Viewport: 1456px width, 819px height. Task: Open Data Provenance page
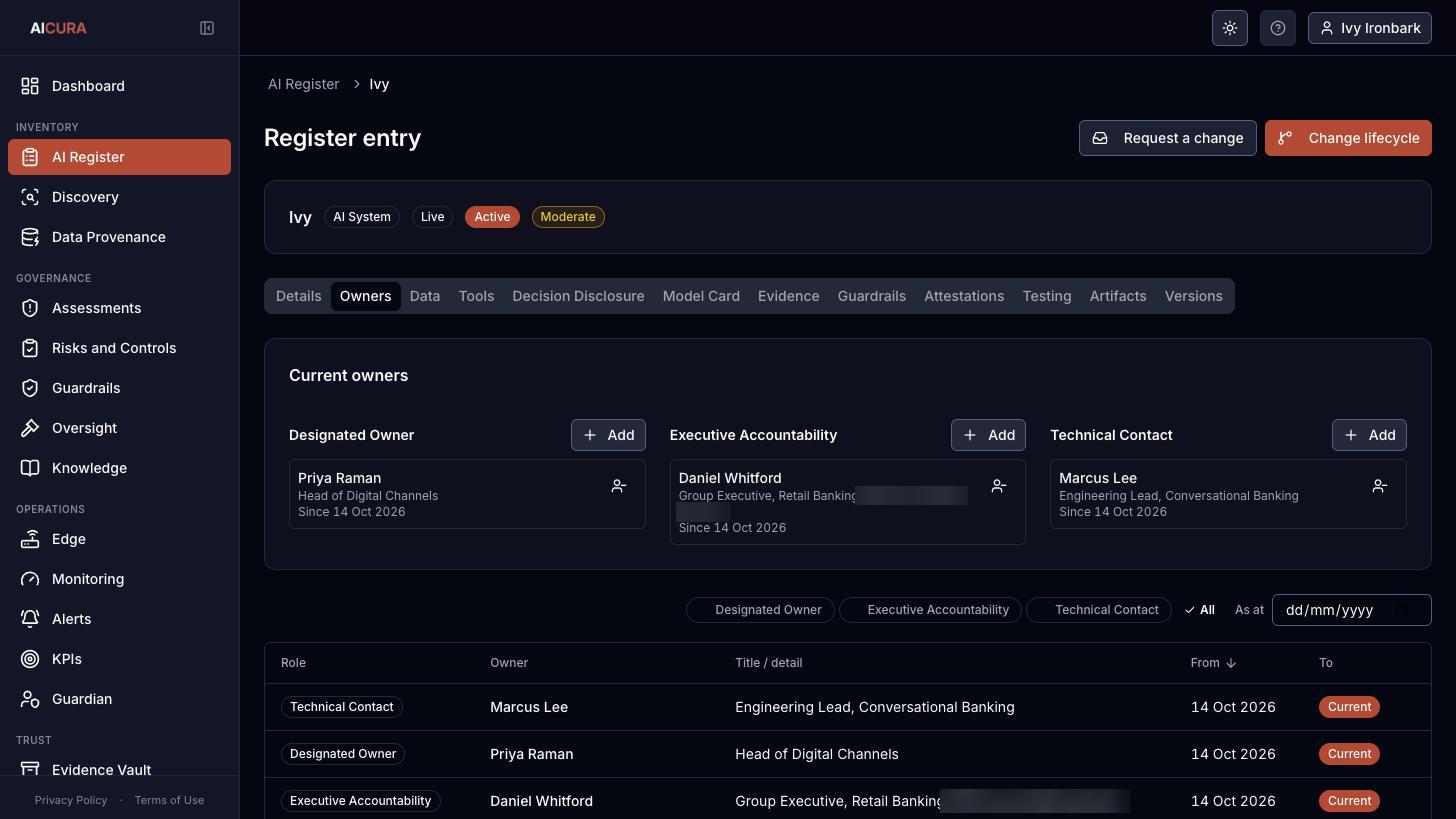(119, 237)
